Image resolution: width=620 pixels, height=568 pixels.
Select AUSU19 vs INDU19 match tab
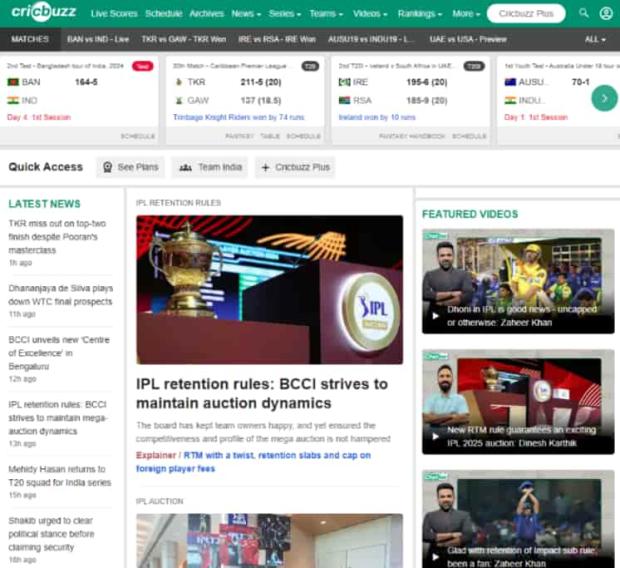tap(371, 39)
